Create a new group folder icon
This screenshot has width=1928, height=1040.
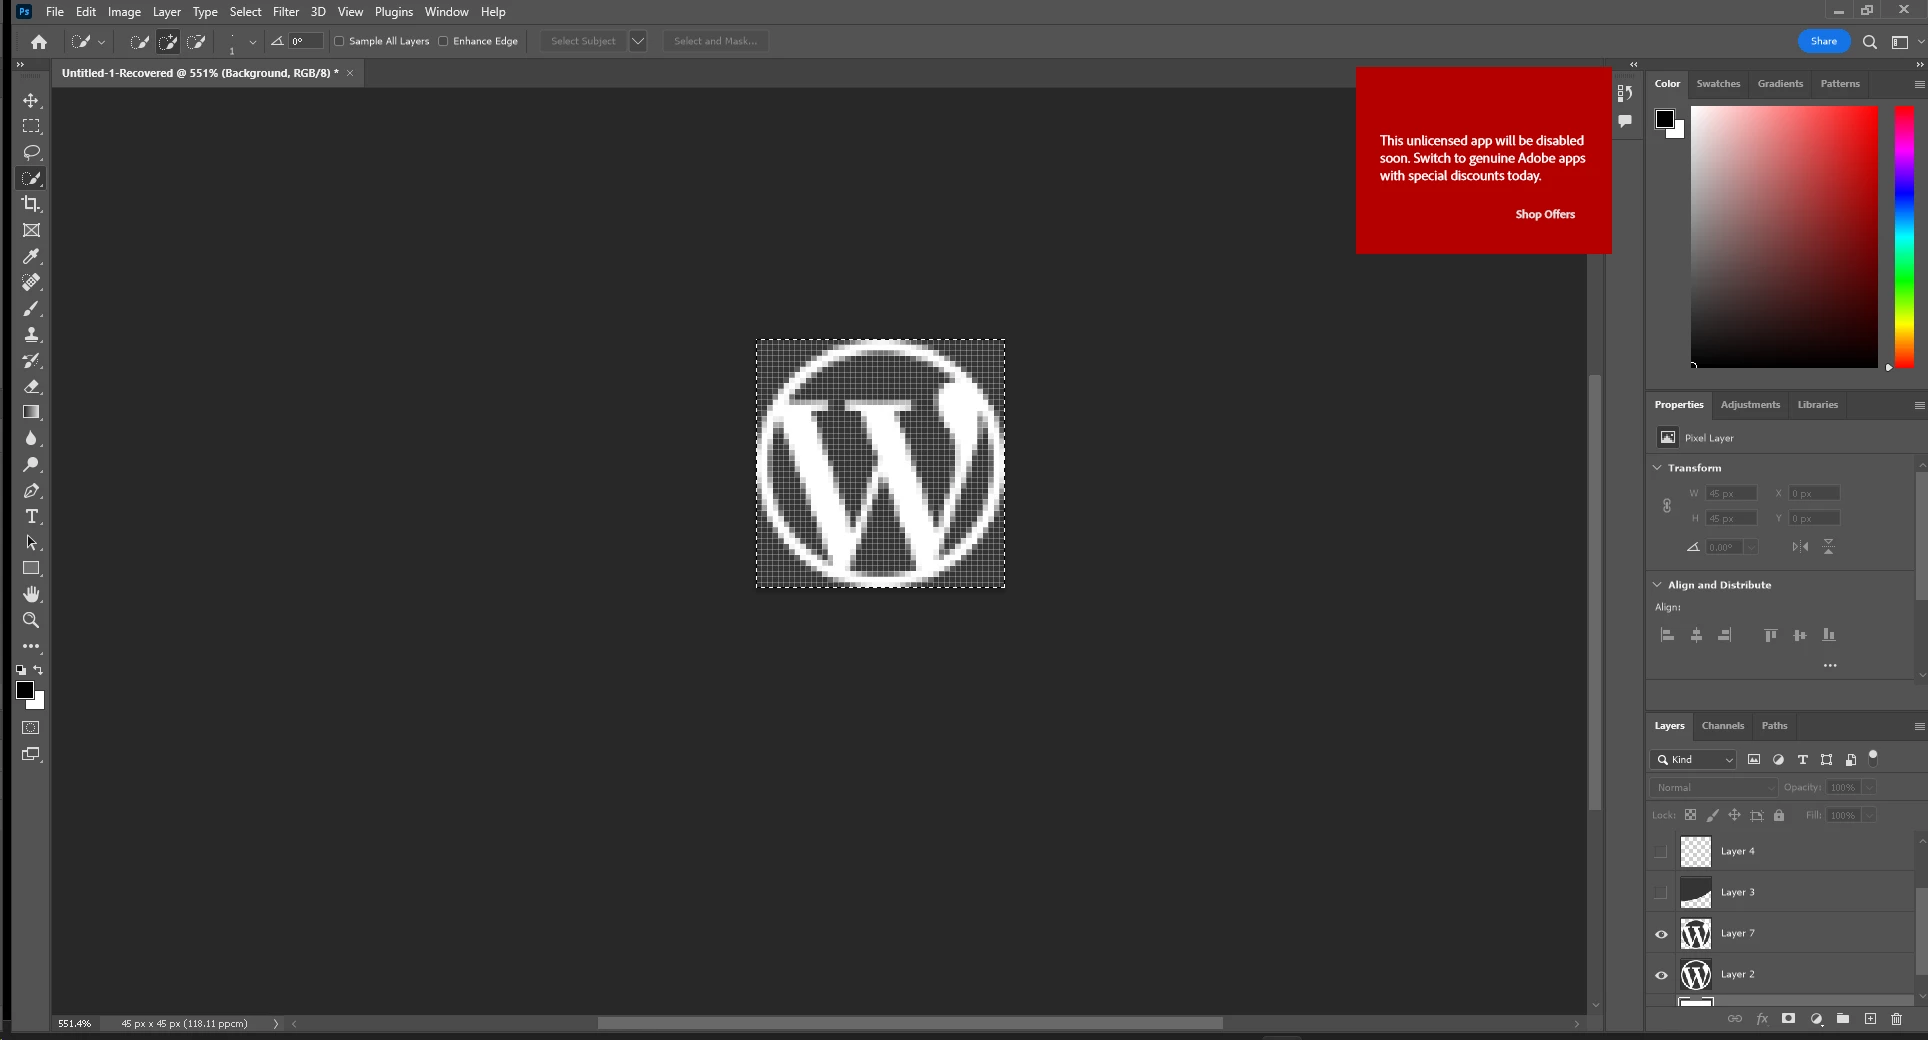(x=1843, y=1019)
